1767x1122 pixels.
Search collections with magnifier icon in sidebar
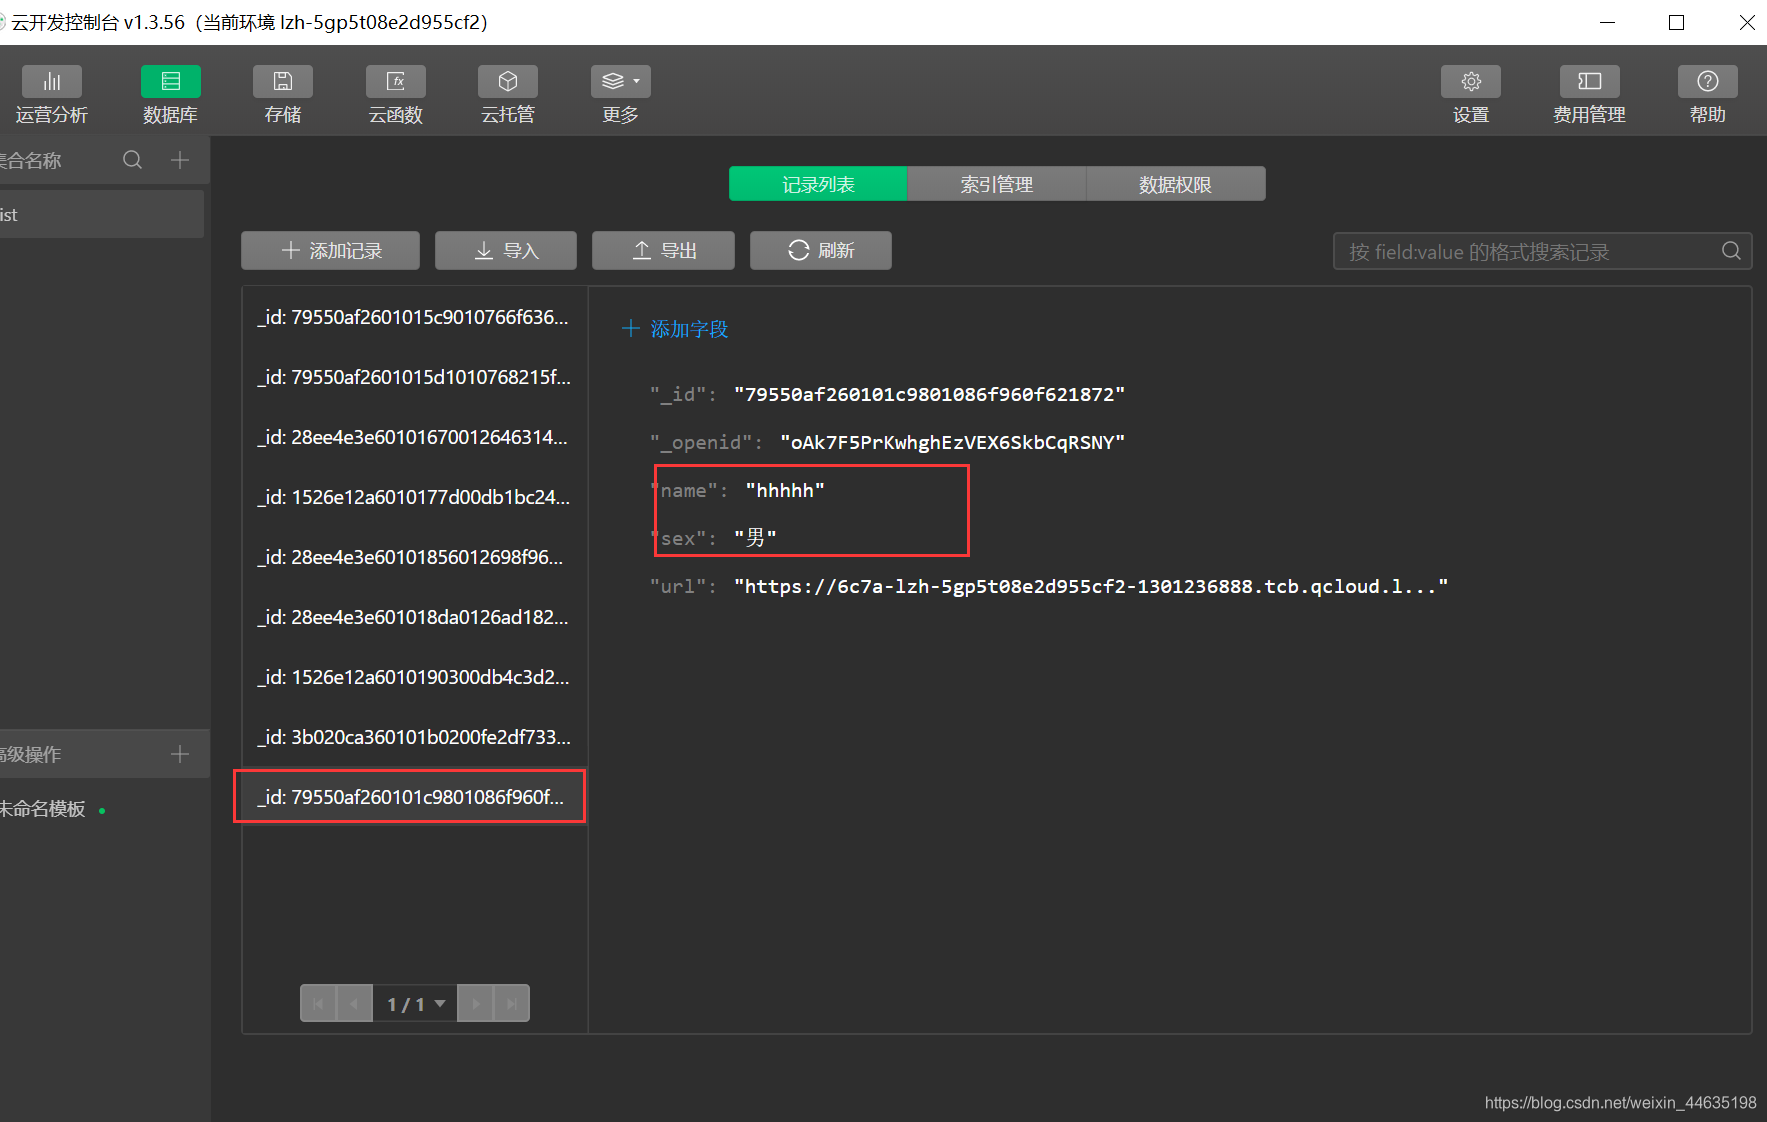[132, 160]
